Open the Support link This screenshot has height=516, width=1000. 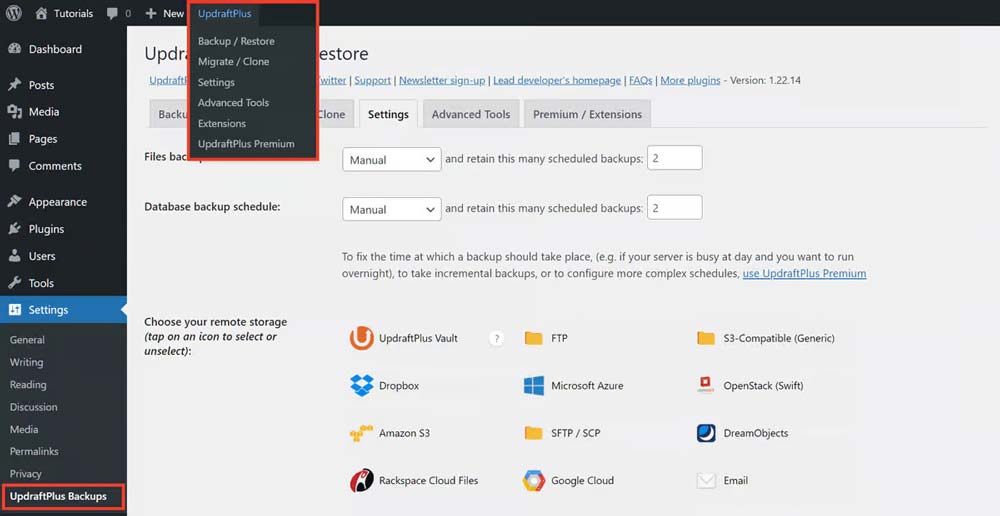[x=372, y=80]
